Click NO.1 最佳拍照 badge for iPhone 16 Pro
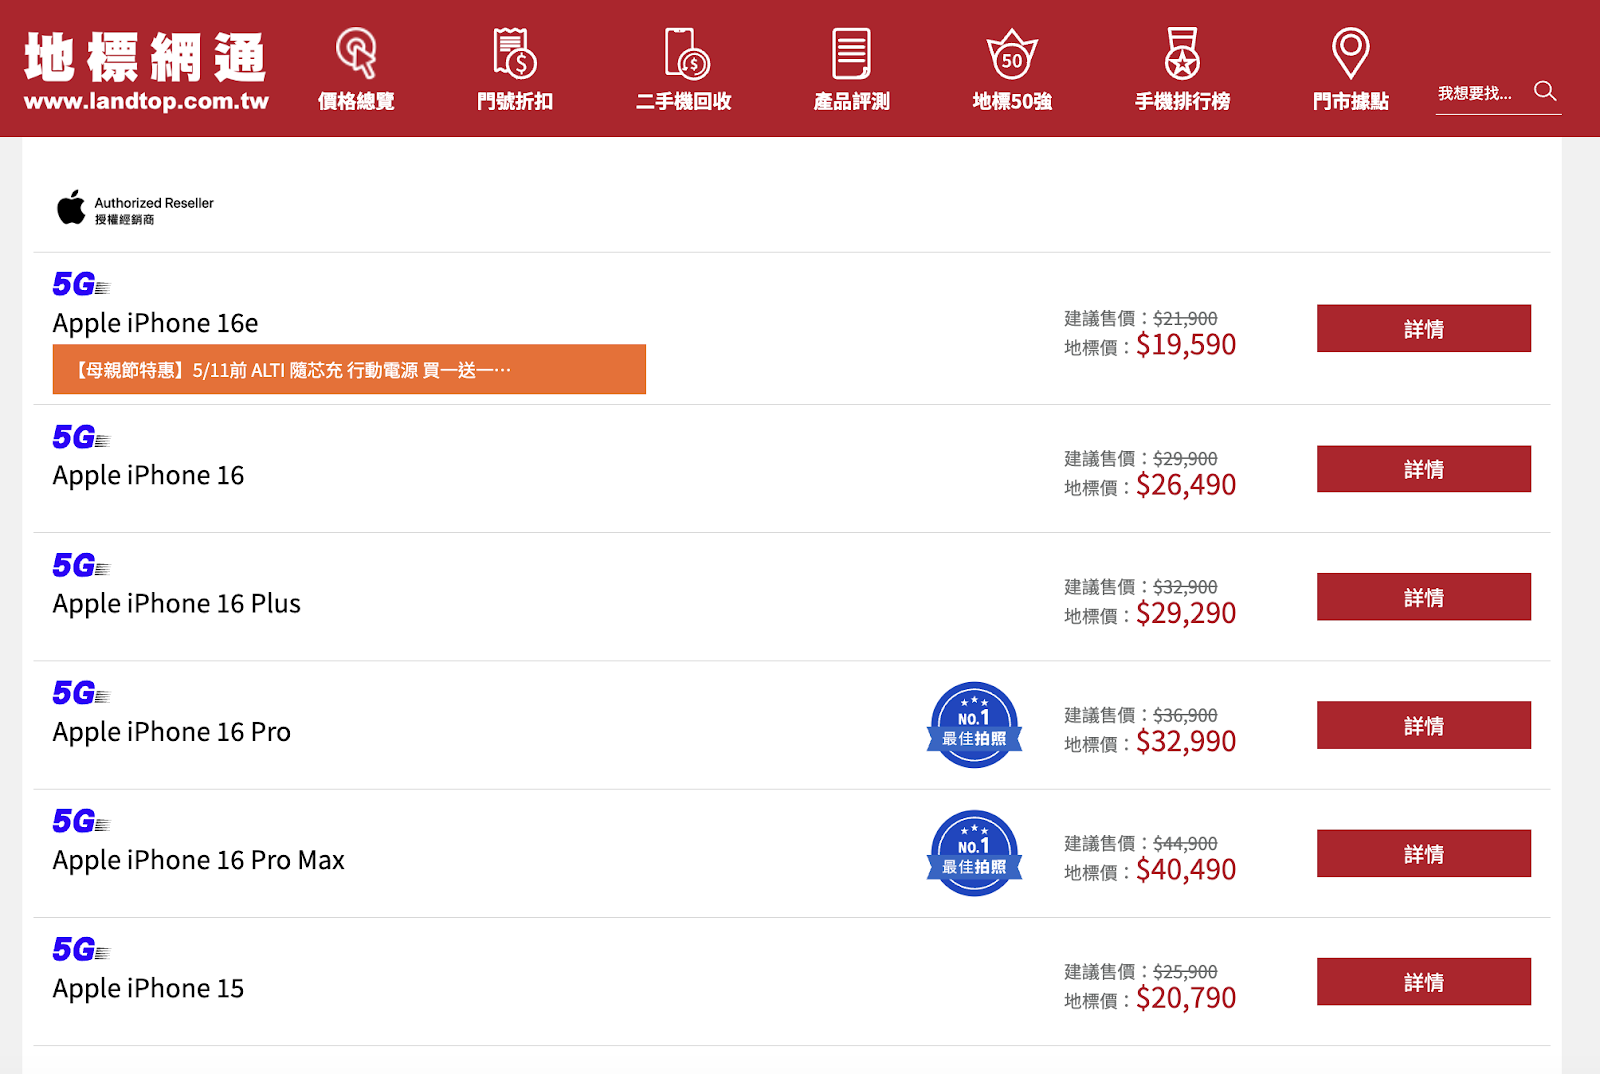This screenshot has width=1600, height=1074. (974, 725)
